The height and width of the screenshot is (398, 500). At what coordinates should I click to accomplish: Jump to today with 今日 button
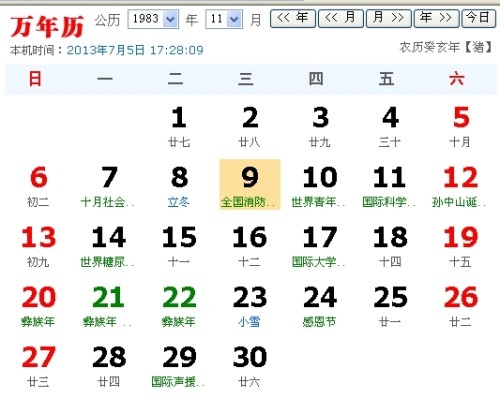pos(478,18)
